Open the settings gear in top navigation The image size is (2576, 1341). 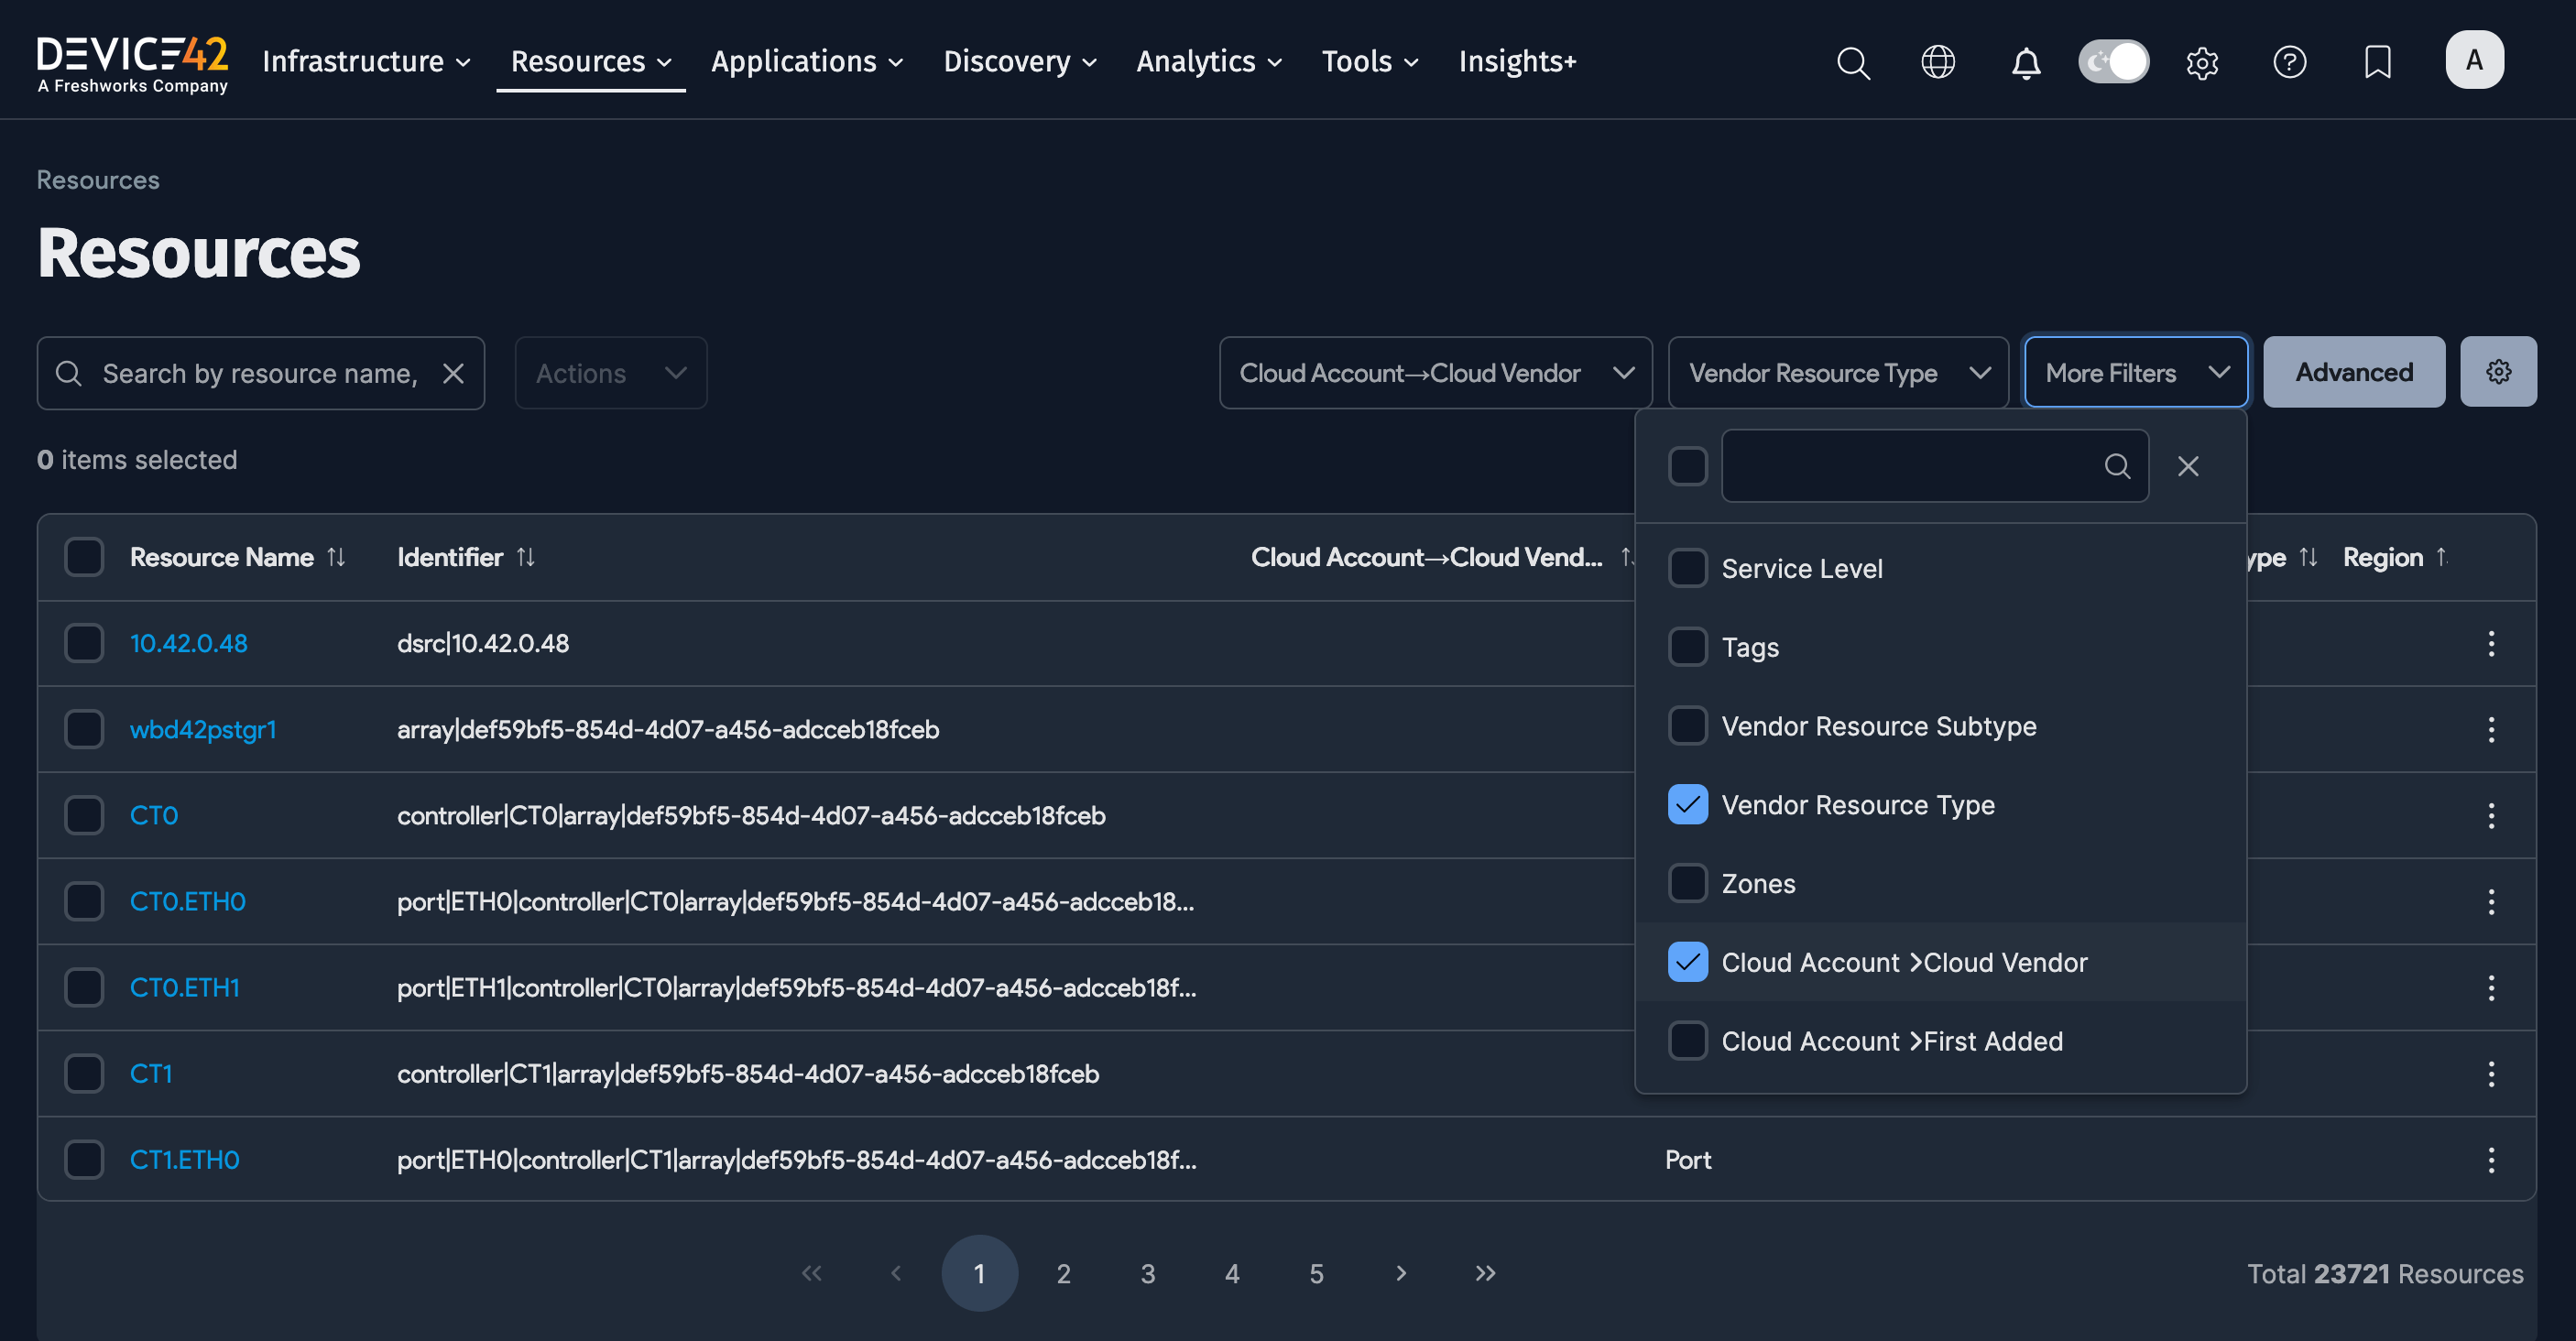pos(2202,62)
